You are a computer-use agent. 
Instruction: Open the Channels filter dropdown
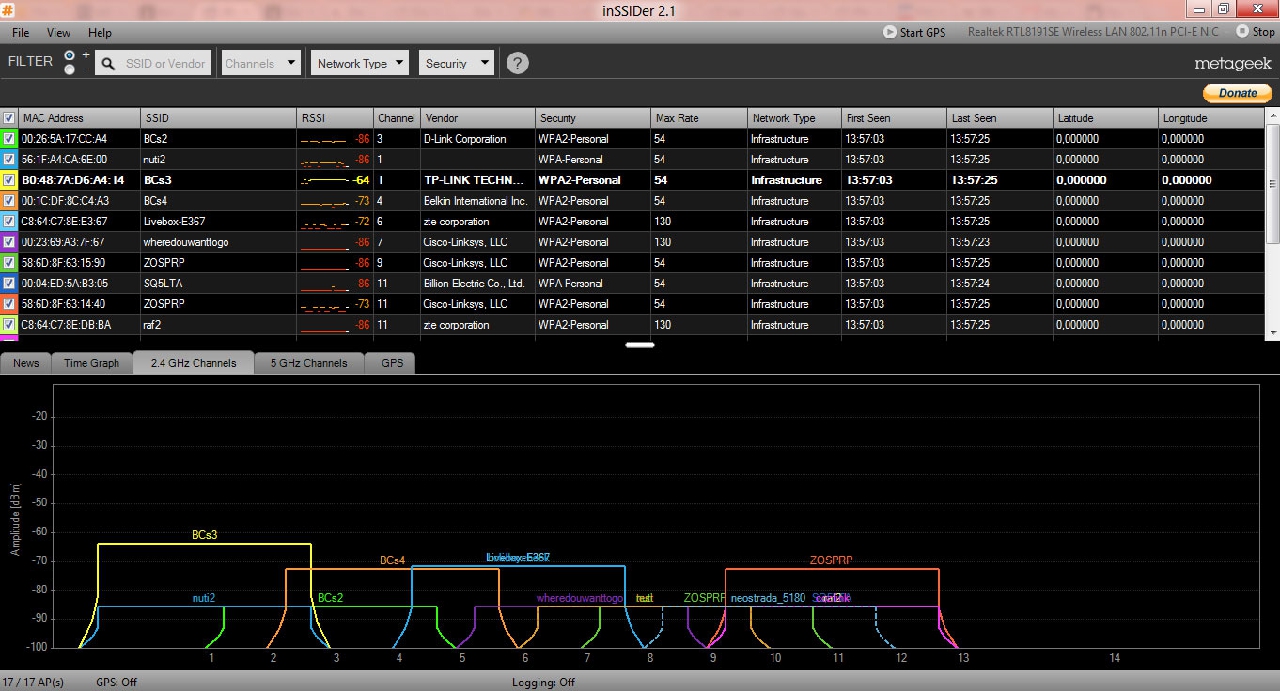pyautogui.click(x=261, y=63)
